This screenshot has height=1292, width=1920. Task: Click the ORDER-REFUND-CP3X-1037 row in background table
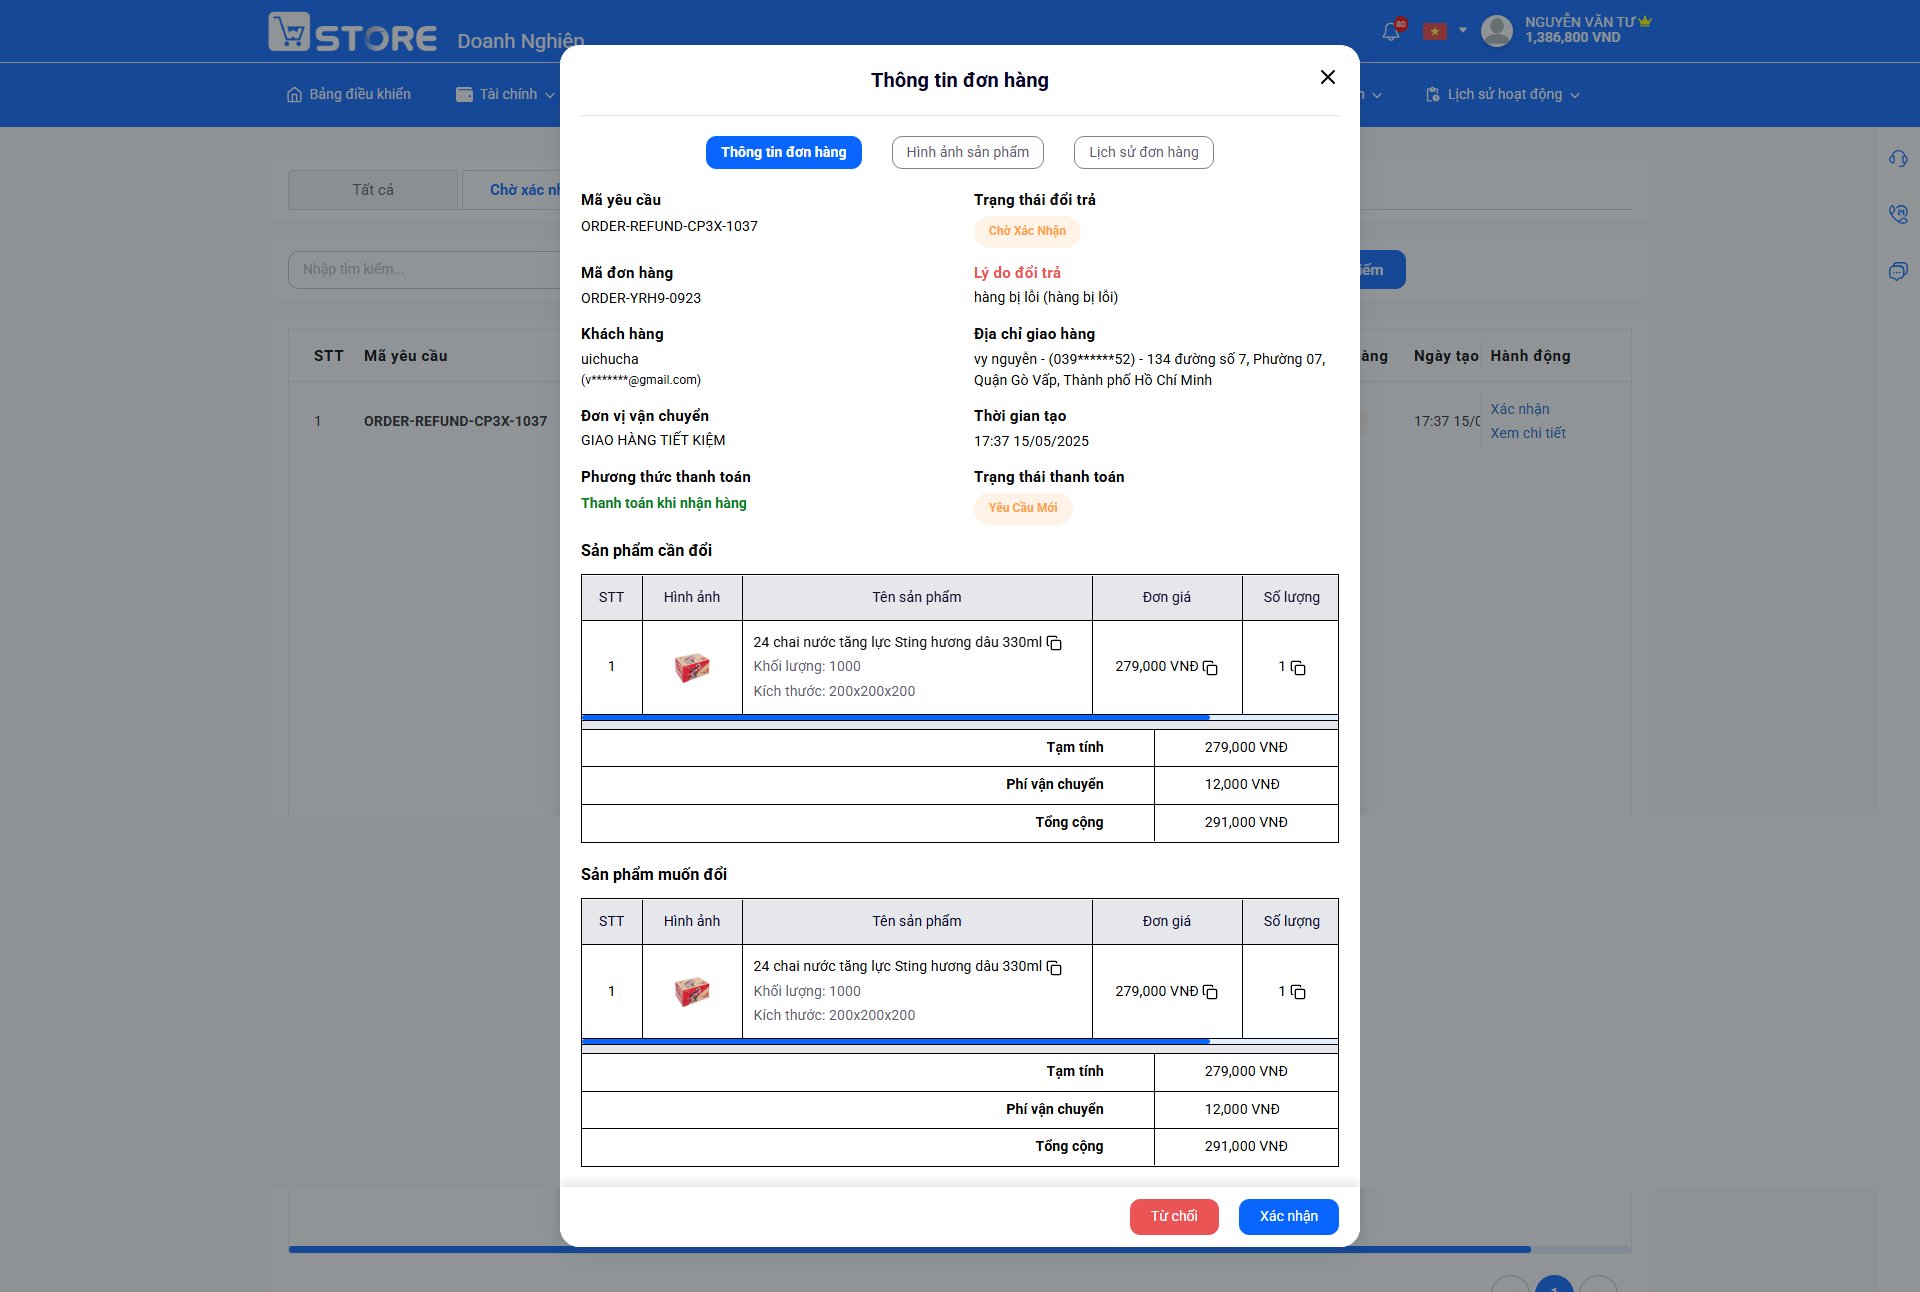(x=455, y=421)
